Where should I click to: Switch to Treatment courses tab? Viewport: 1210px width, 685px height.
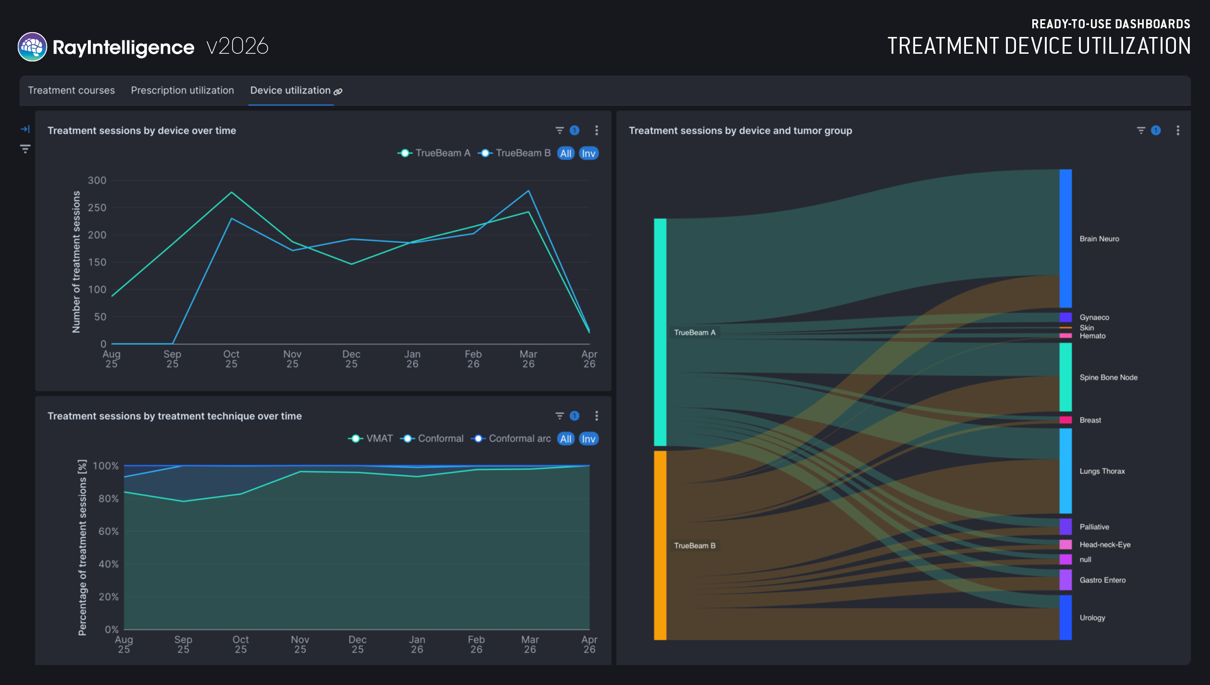point(71,90)
